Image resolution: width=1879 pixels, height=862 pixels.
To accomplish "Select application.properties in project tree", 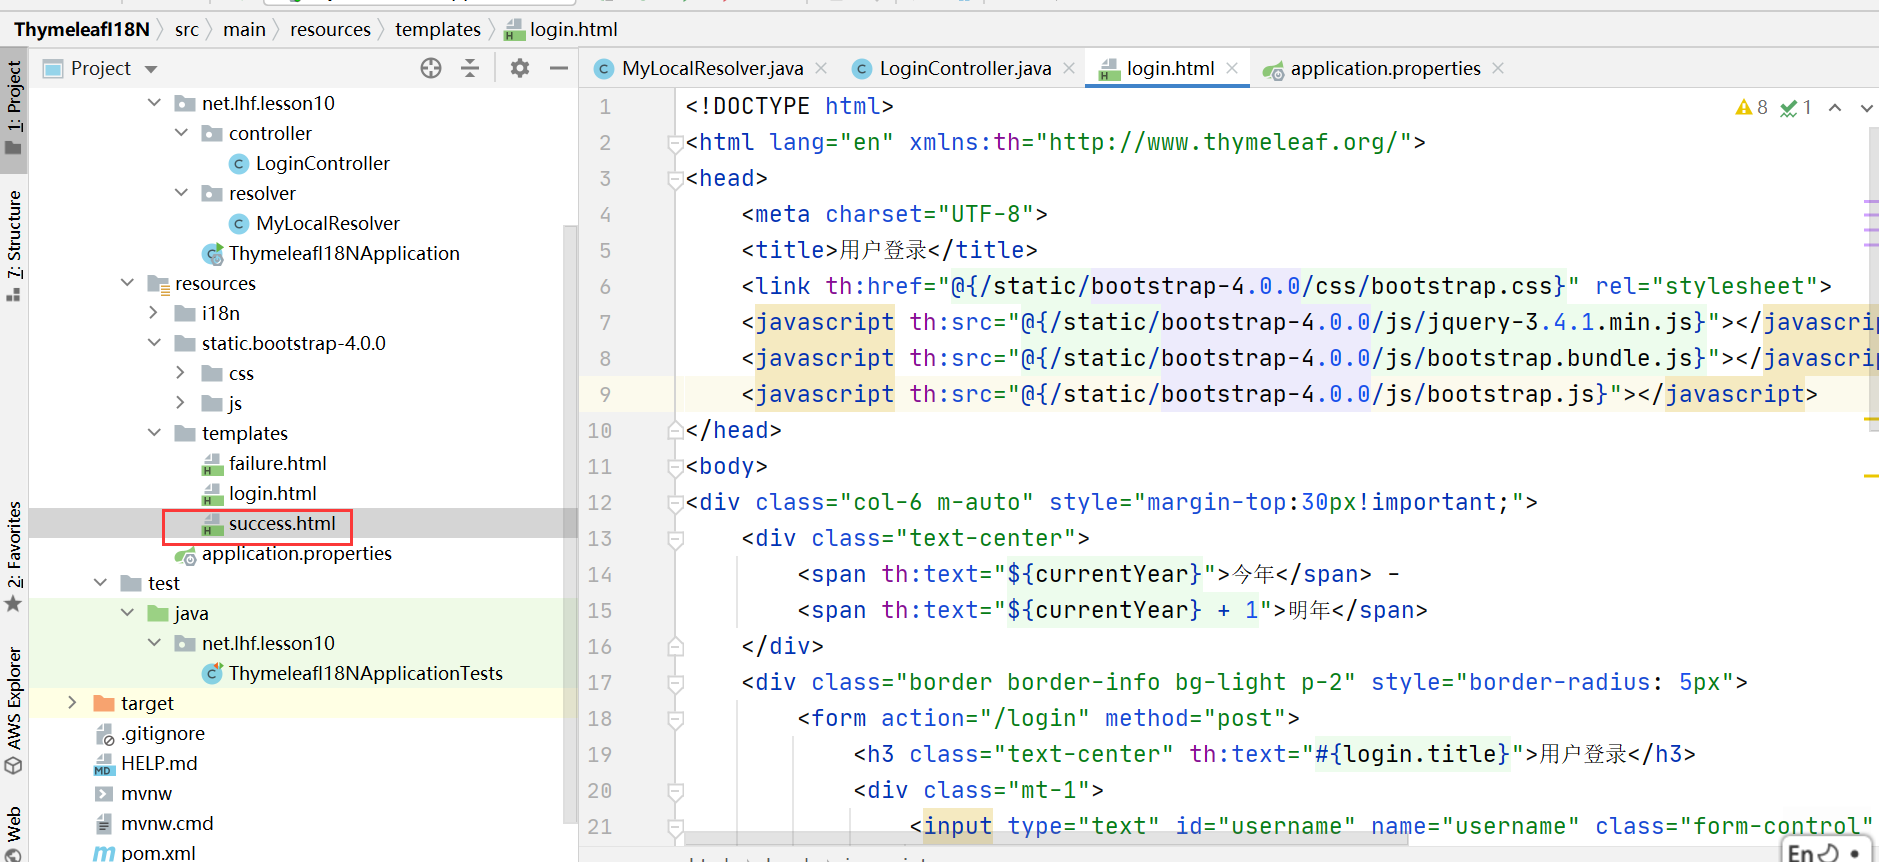I will pyautogui.click(x=297, y=553).
